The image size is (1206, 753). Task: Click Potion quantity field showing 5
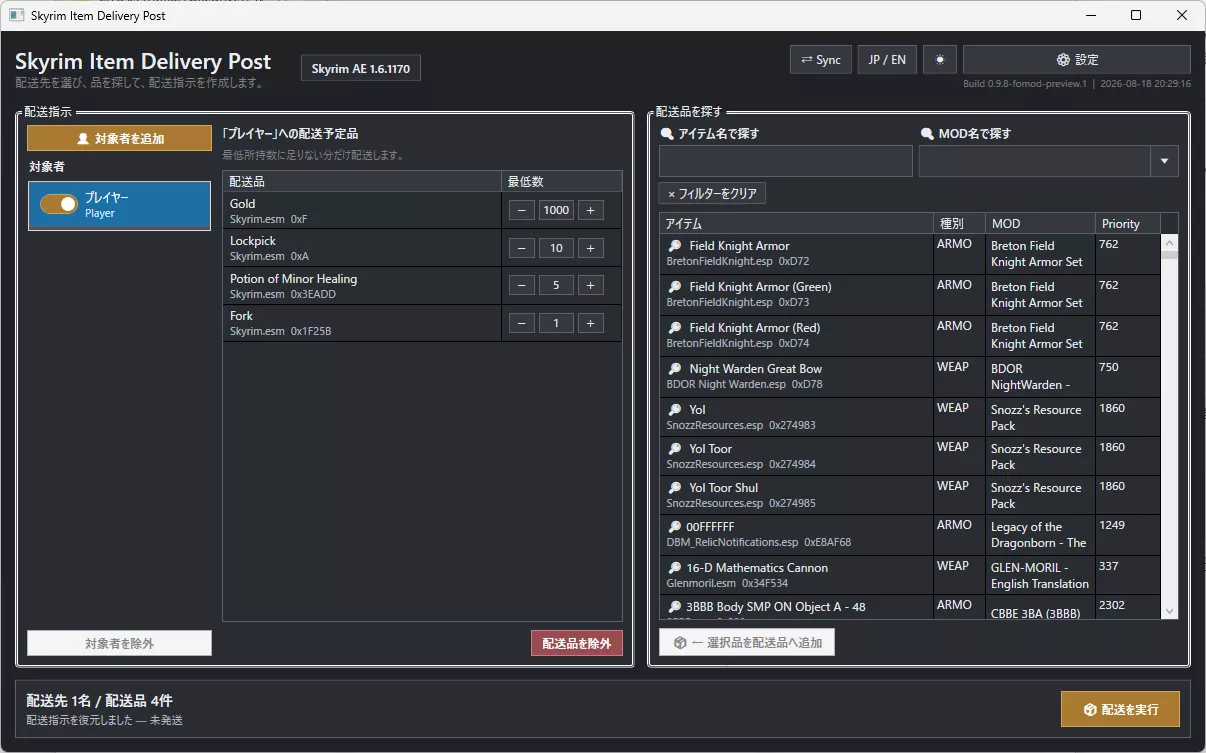click(x=556, y=286)
